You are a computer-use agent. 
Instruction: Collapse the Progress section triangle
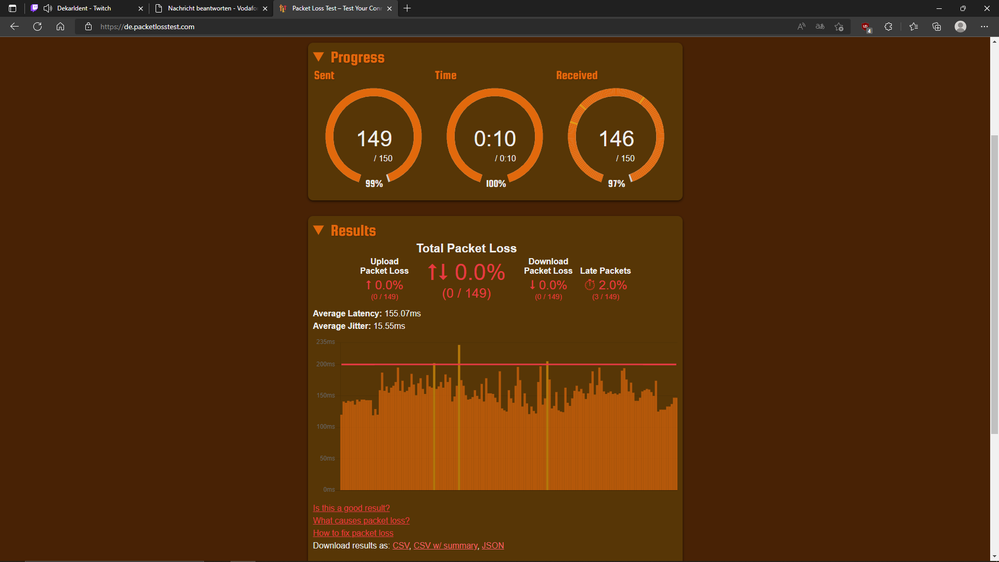pos(319,57)
